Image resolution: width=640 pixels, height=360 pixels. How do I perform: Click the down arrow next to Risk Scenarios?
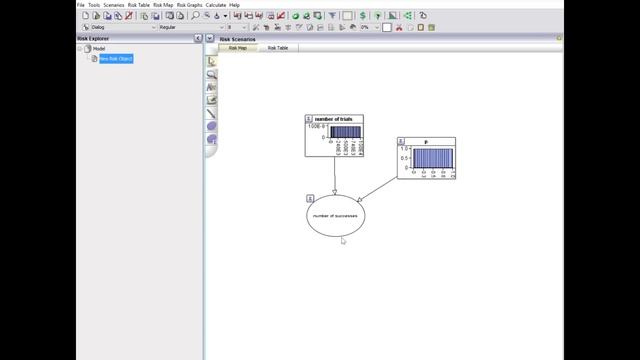(x=209, y=38)
